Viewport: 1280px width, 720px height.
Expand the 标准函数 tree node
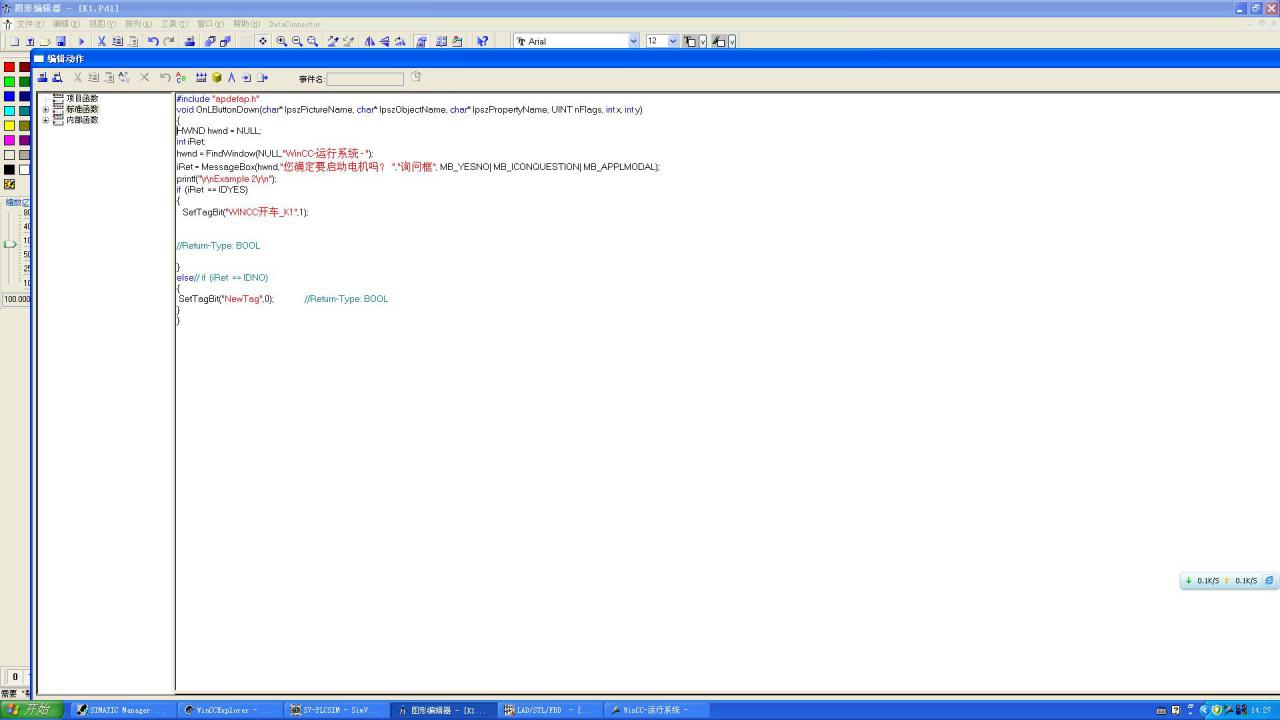click(x=45, y=110)
